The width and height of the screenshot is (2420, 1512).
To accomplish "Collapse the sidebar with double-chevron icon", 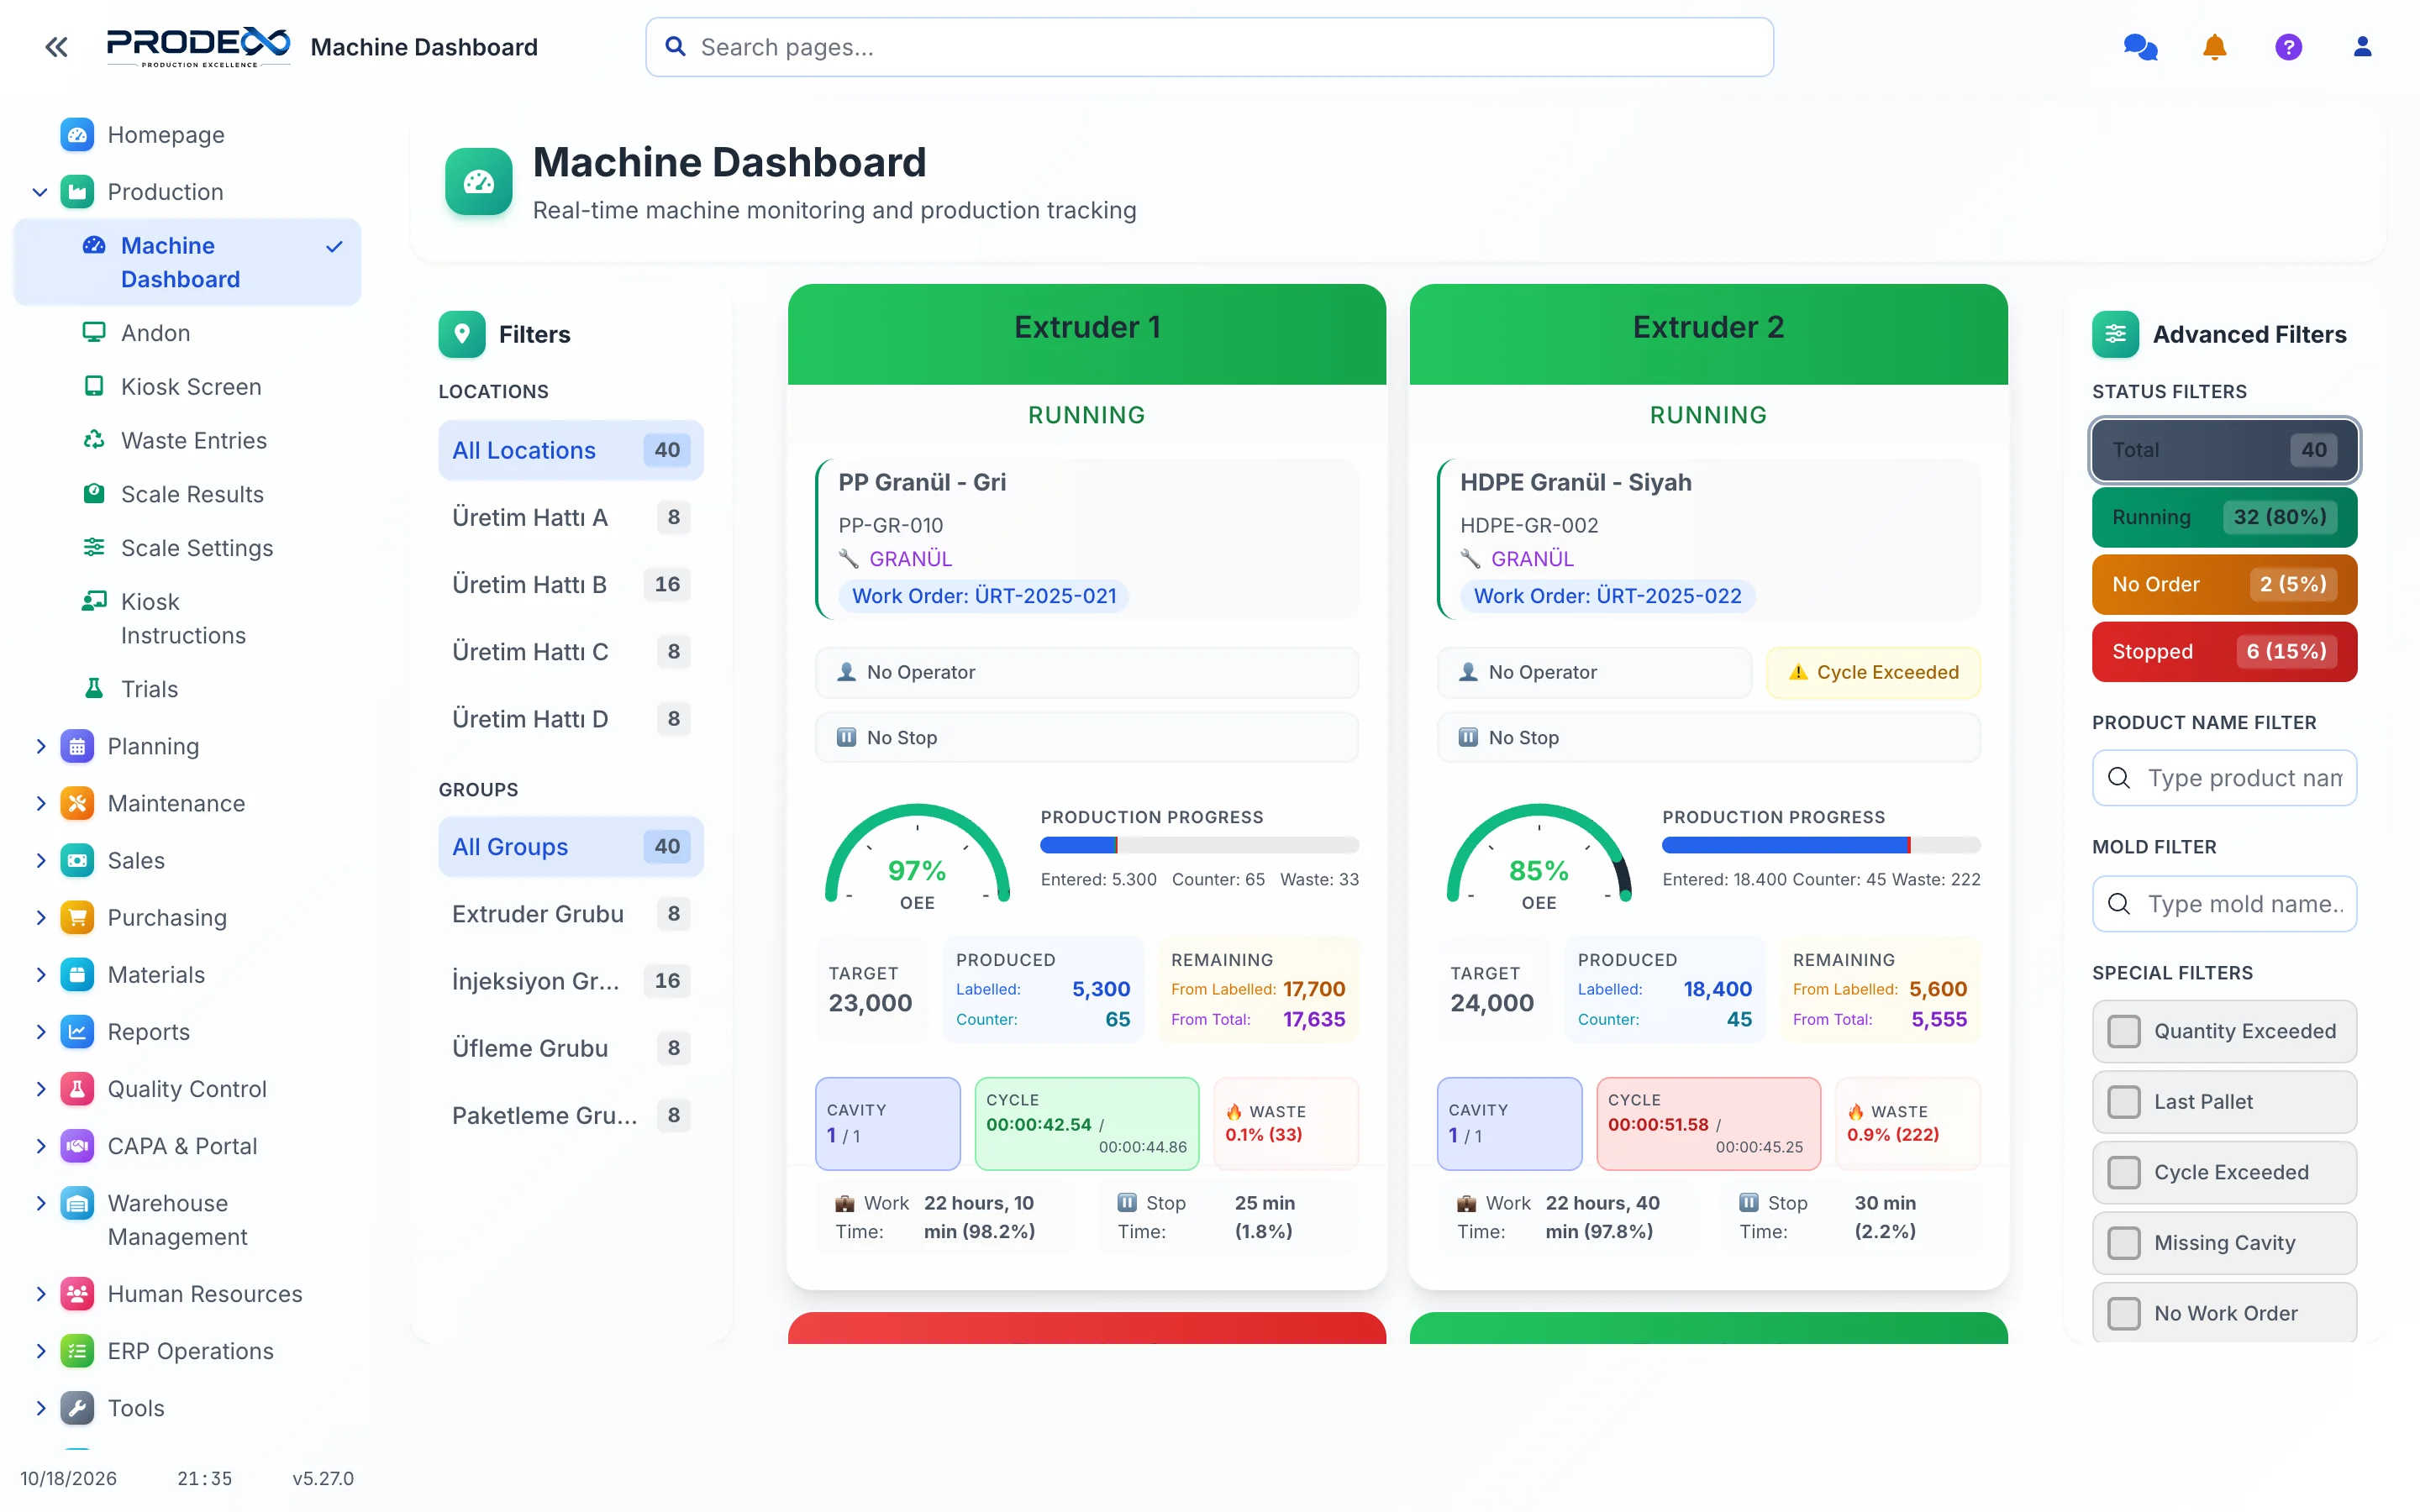I will pyautogui.click(x=56, y=47).
